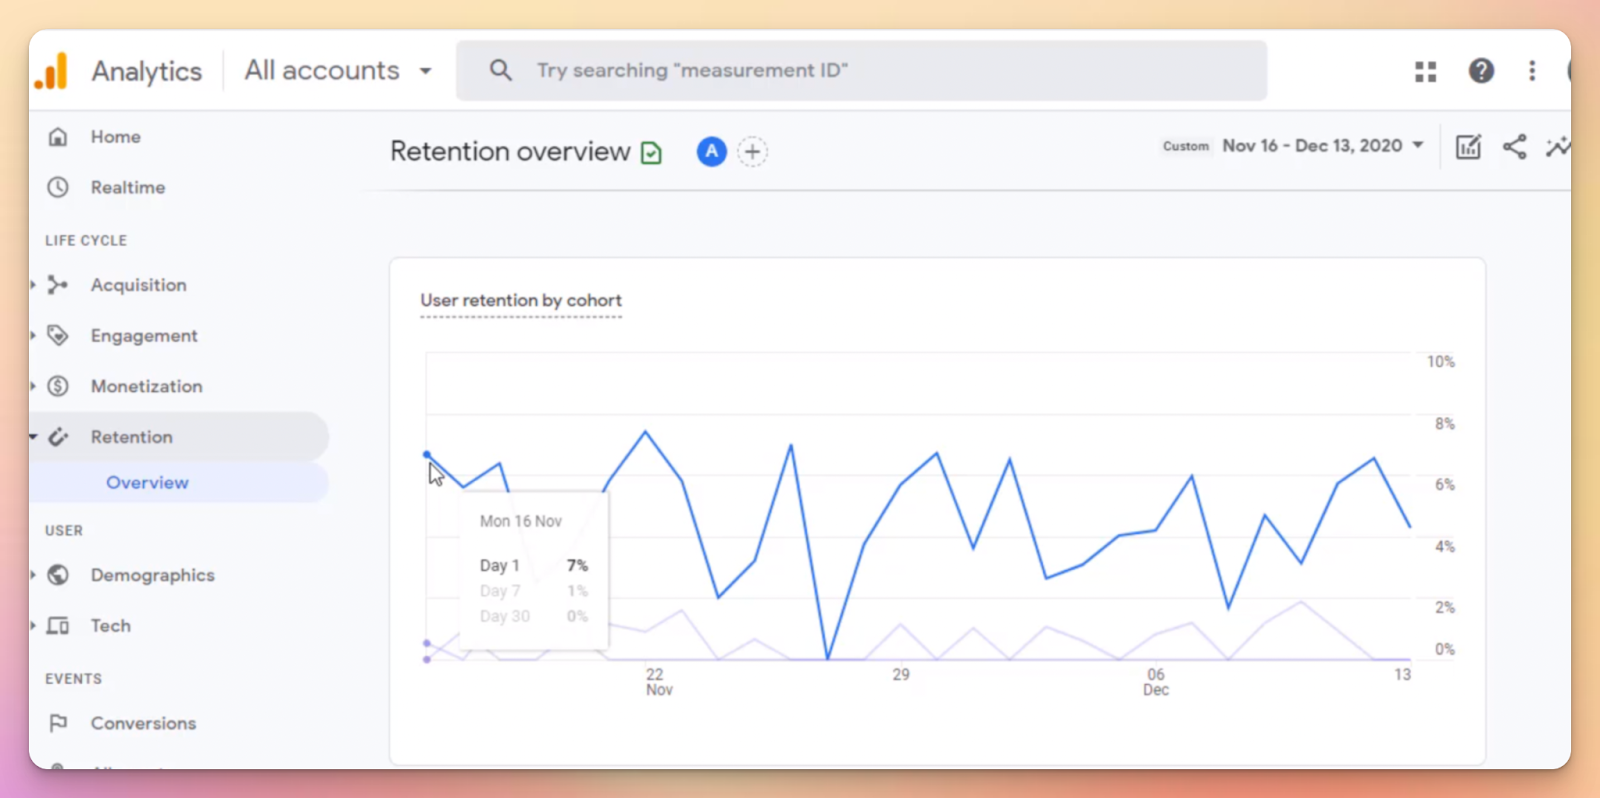Click the User retention by cohort title

pyautogui.click(x=520, y=301)
